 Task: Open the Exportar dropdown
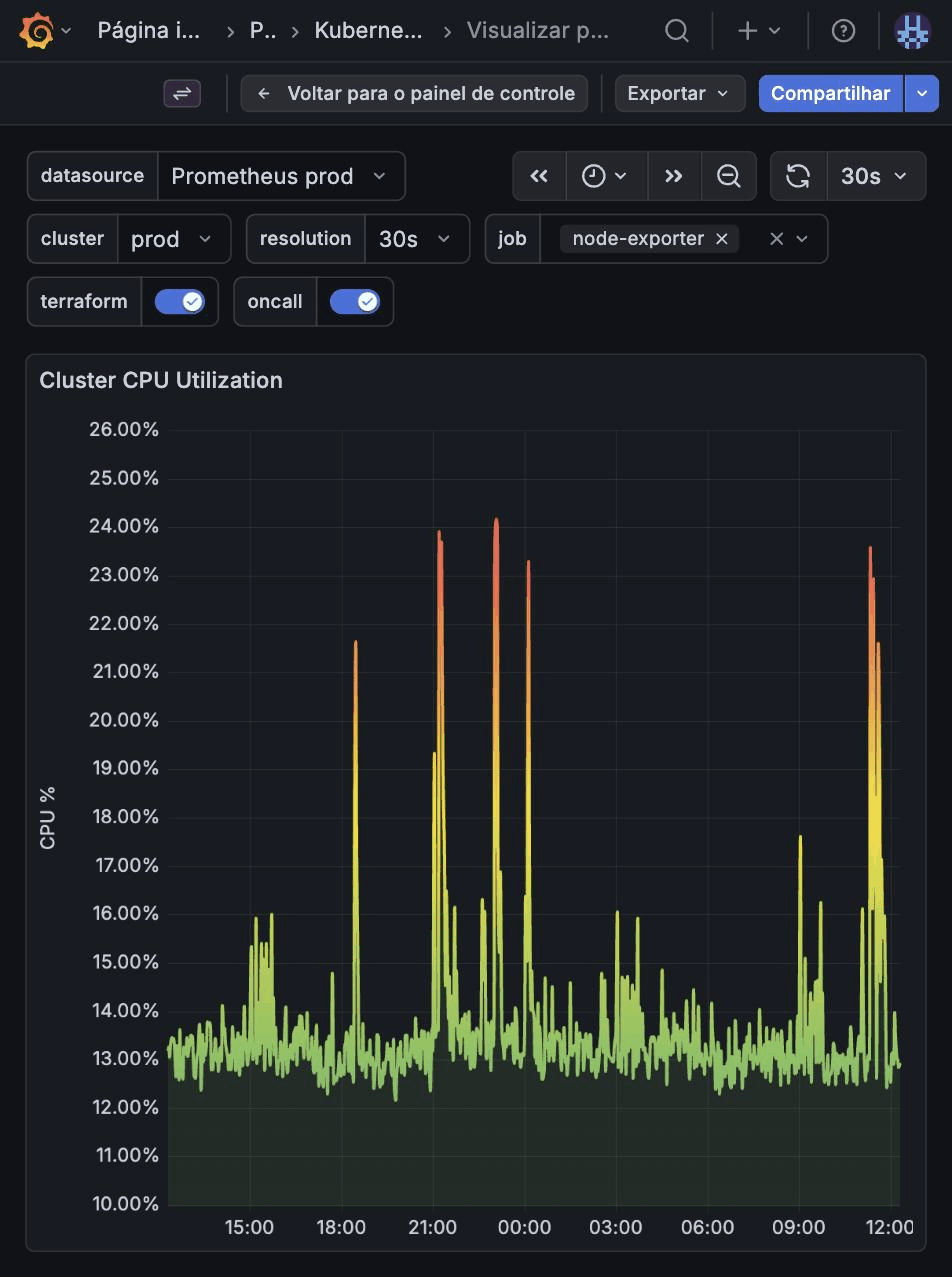click(x=679, y=93)
